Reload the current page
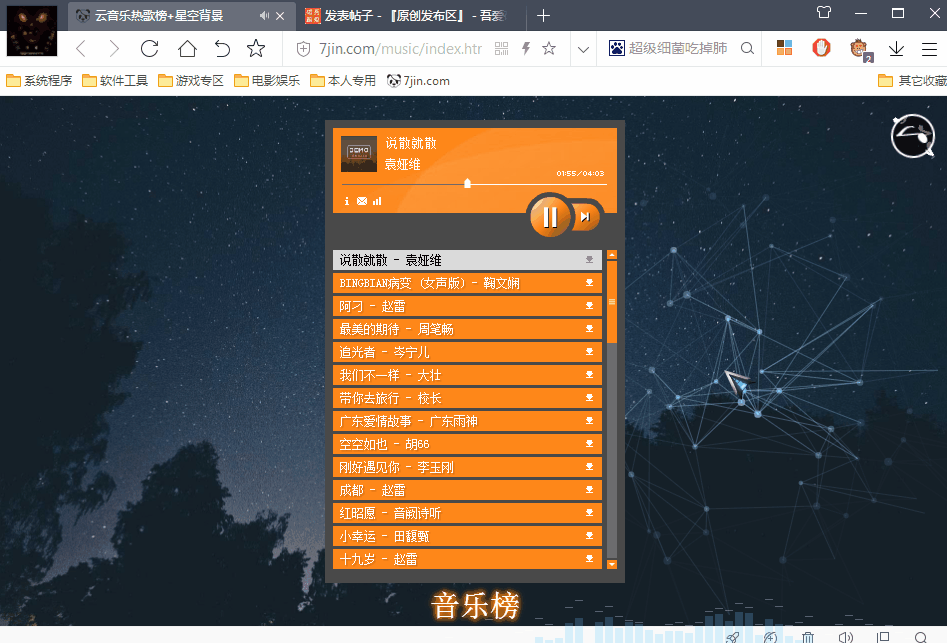The width and height of the screenshot is (947, 643). pyautogui.click(x=150, y=49)
